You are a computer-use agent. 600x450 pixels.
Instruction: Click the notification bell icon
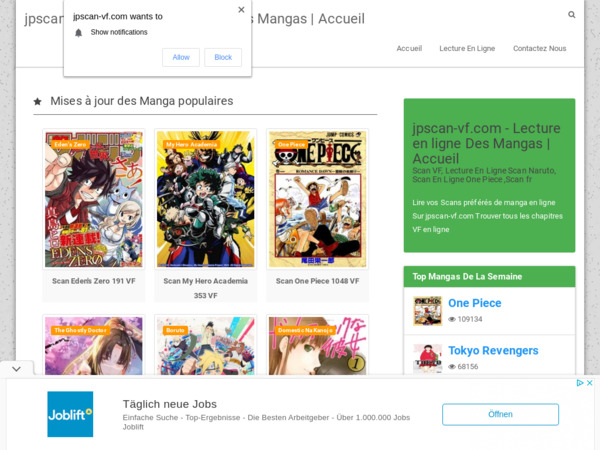click(78, 33)
